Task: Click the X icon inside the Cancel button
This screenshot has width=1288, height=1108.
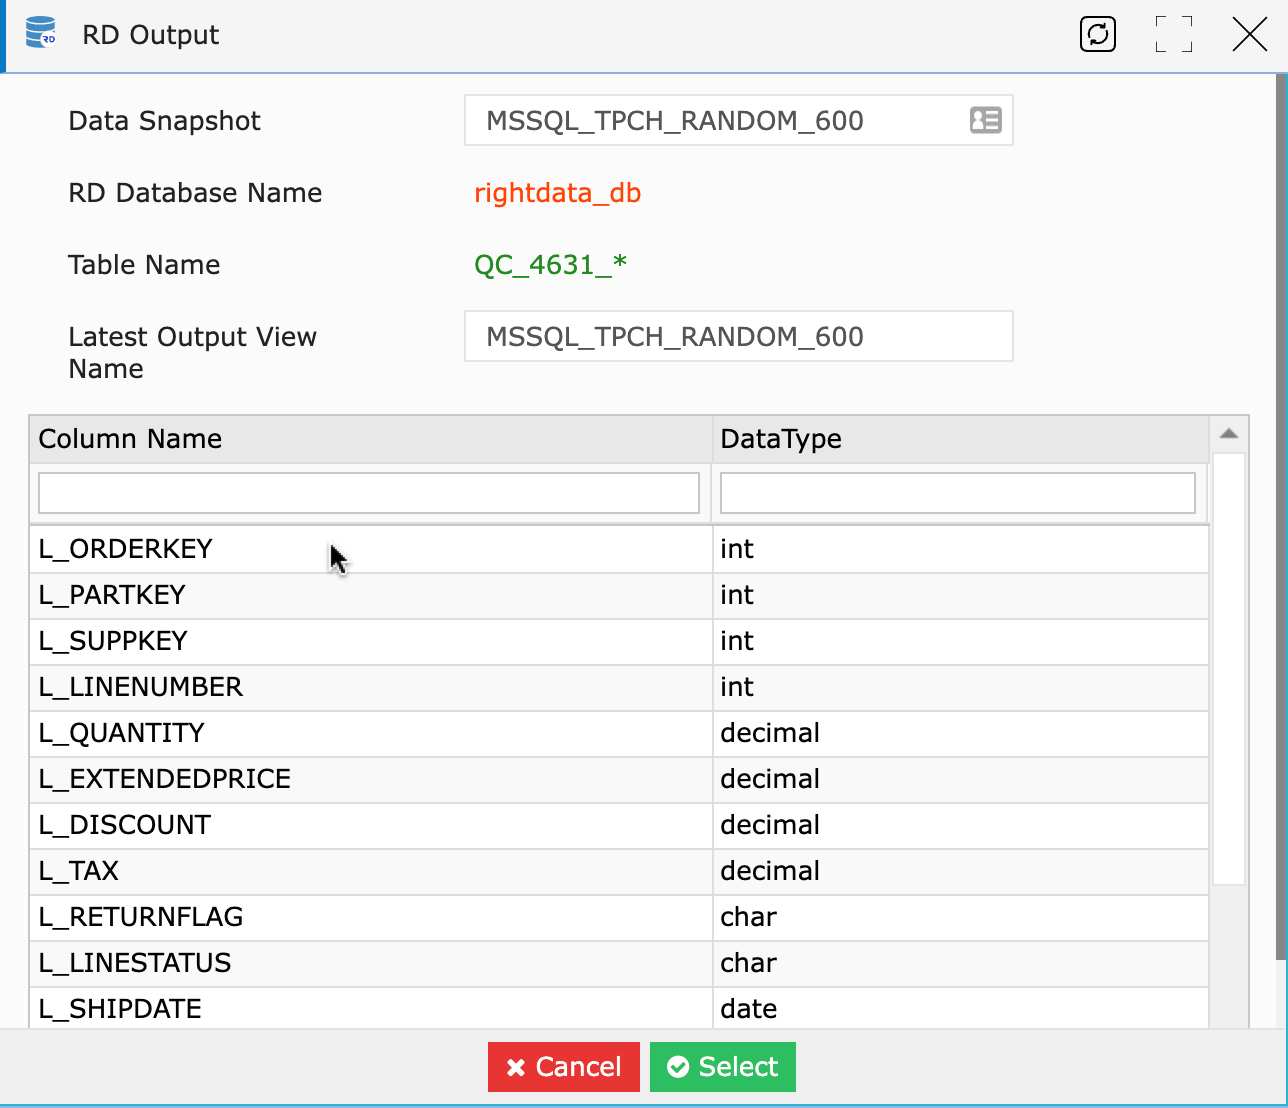Action: (x=516, y=1067)
